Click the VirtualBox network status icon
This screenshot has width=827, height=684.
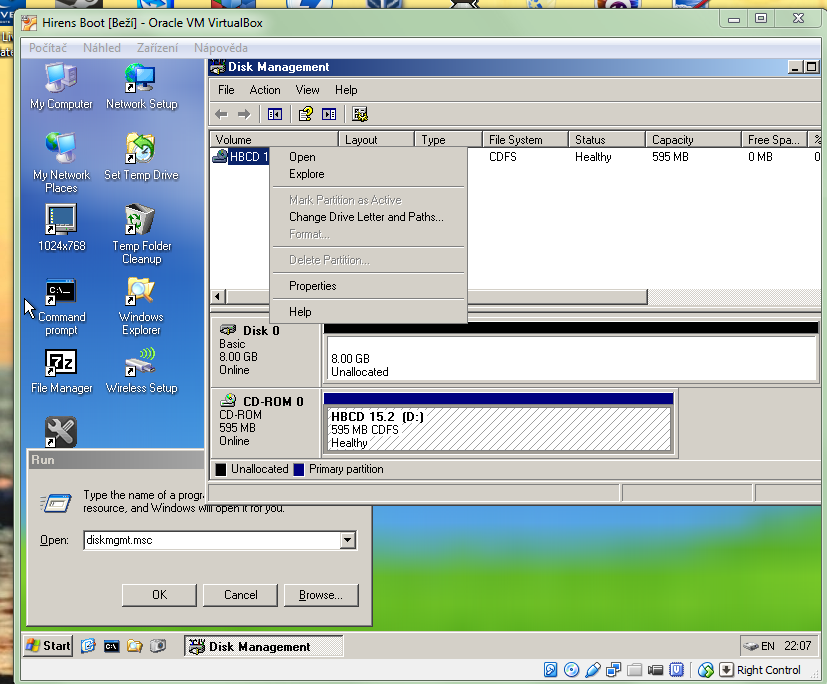pos(613,670)
